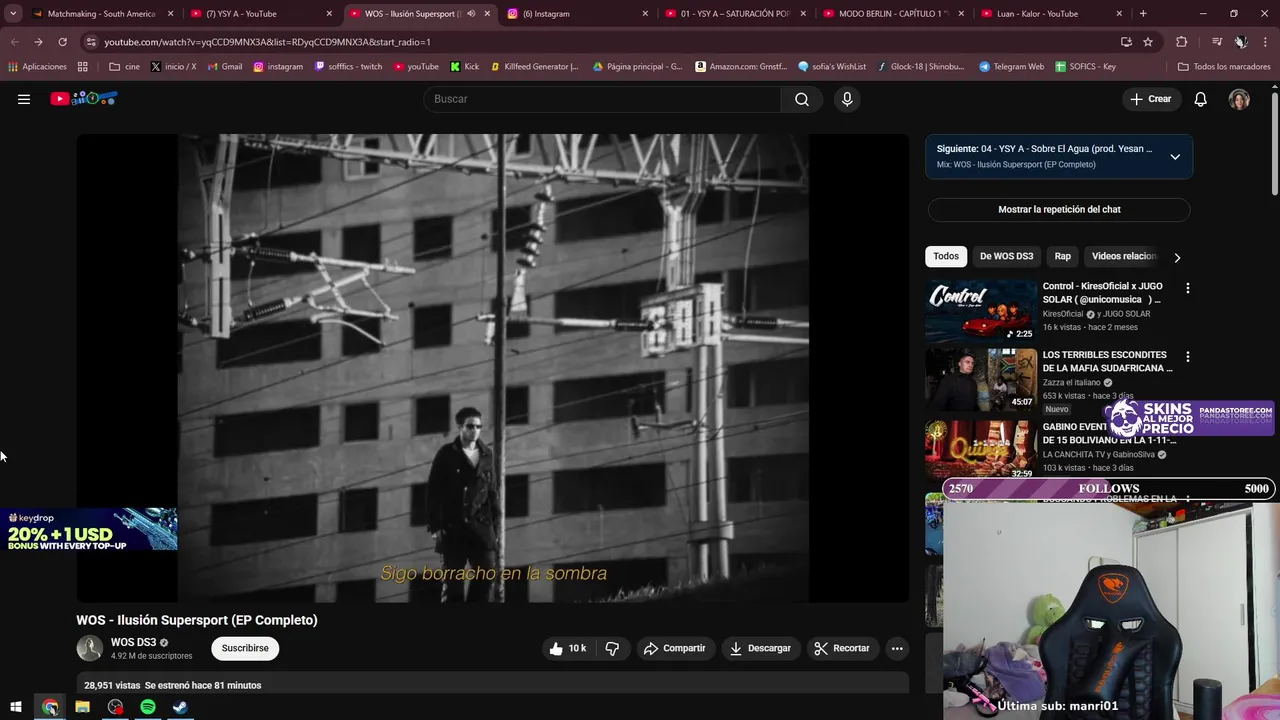Select the Todos filter chip
This screenshot has height=720, width=1280.
pos(946,257)
